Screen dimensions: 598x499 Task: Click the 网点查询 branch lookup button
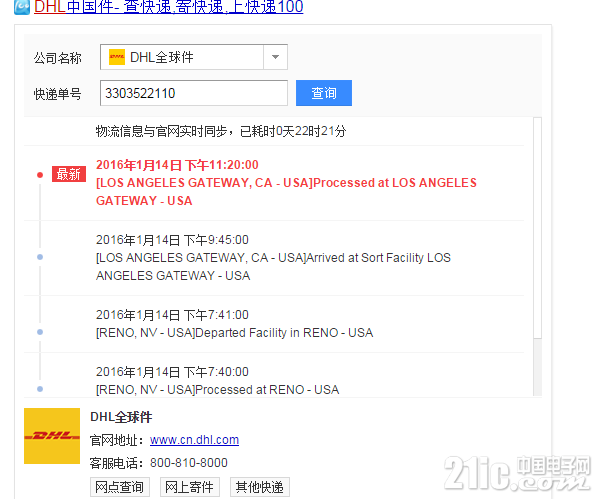pyautogui.click(x=120, y=487)
